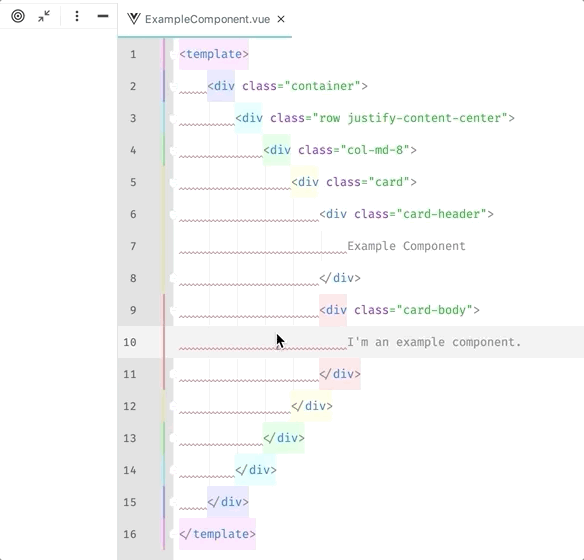This screenshot has height=560, width=584.
Task: Click the closing </div> on line 15
Action: [x=228, y=502]
